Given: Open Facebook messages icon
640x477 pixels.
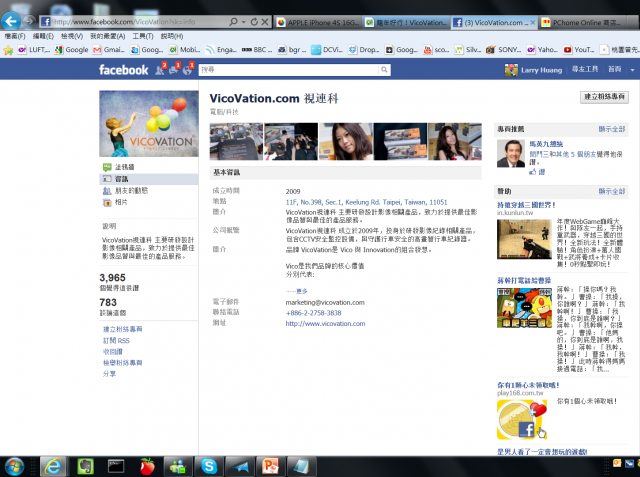Looking at the screenshot, I should pyautogui.click(x=173, y=70).
